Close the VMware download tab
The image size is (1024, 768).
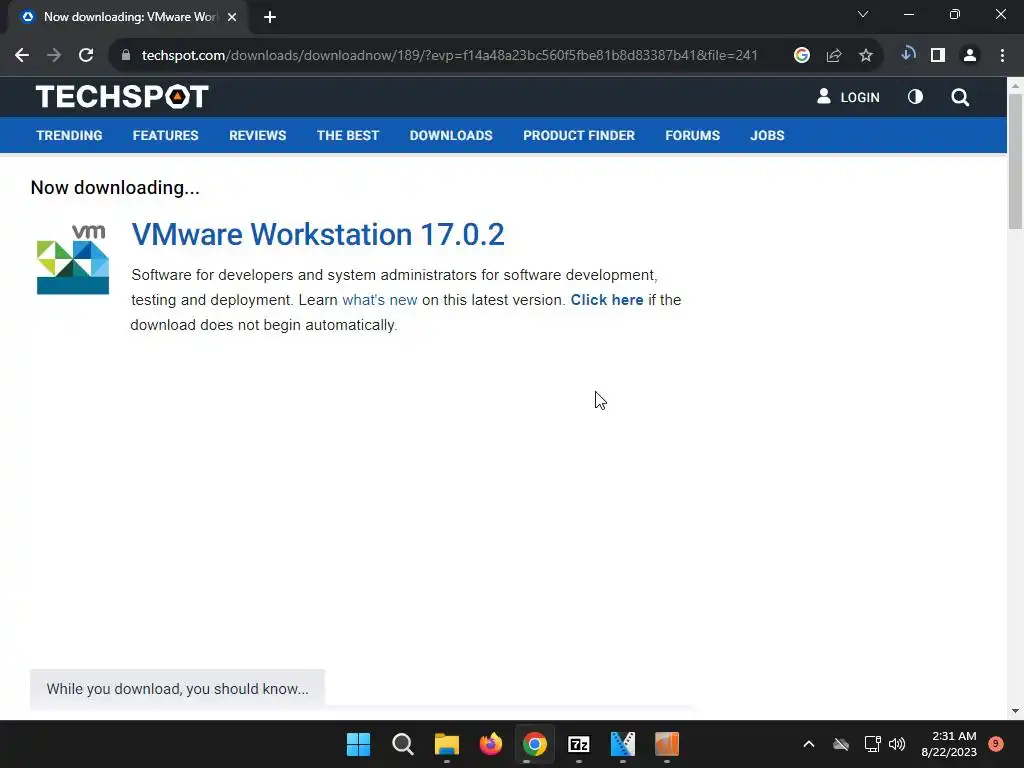click(x=232, y=18)
